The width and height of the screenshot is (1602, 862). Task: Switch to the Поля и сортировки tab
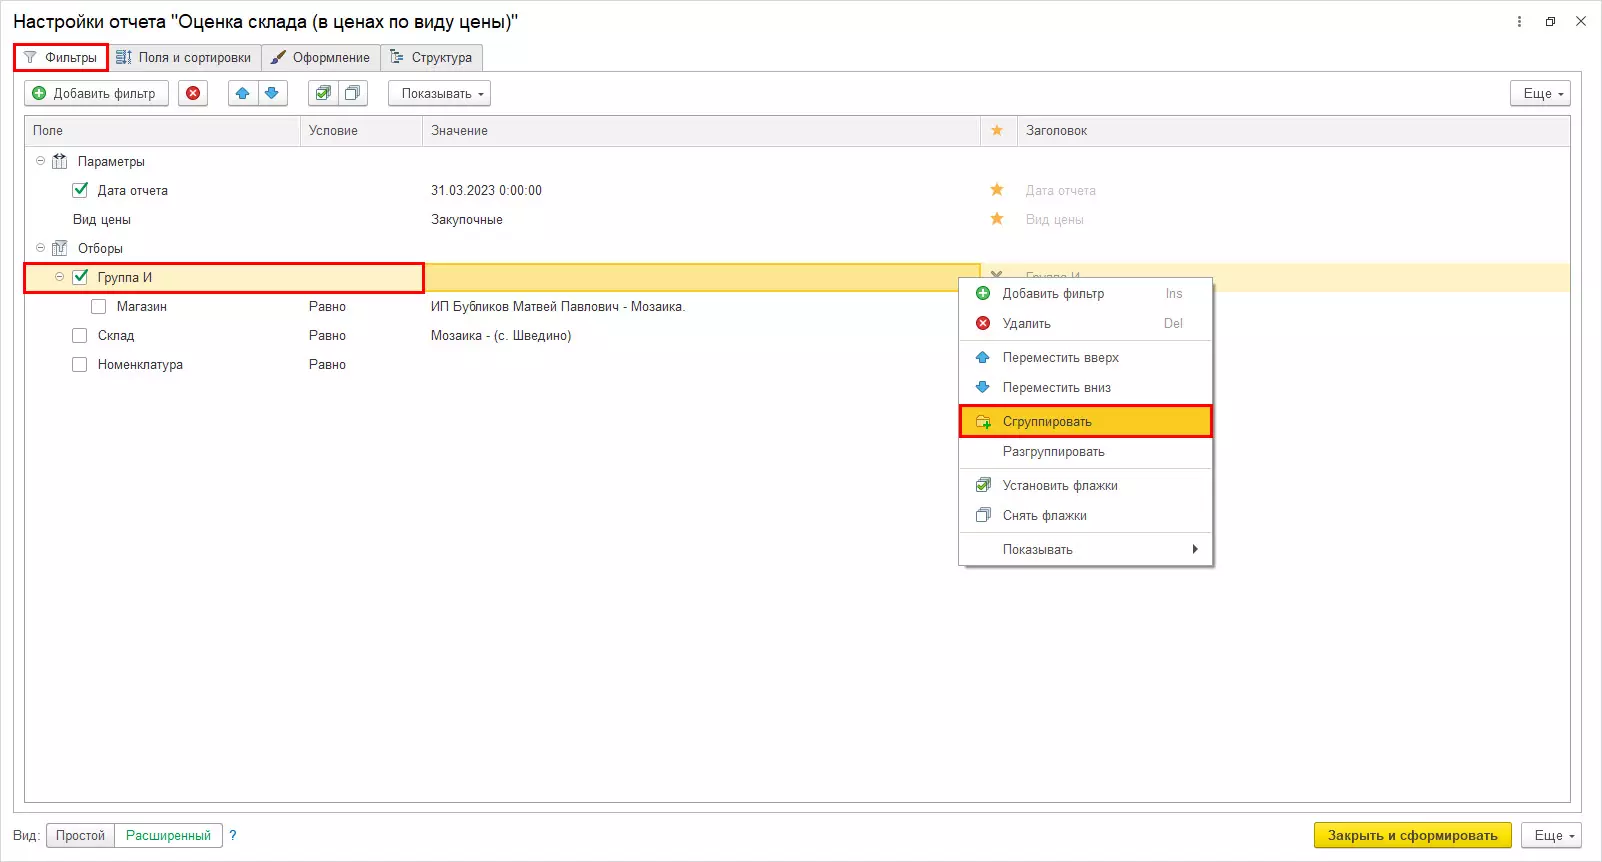(184, 57)
